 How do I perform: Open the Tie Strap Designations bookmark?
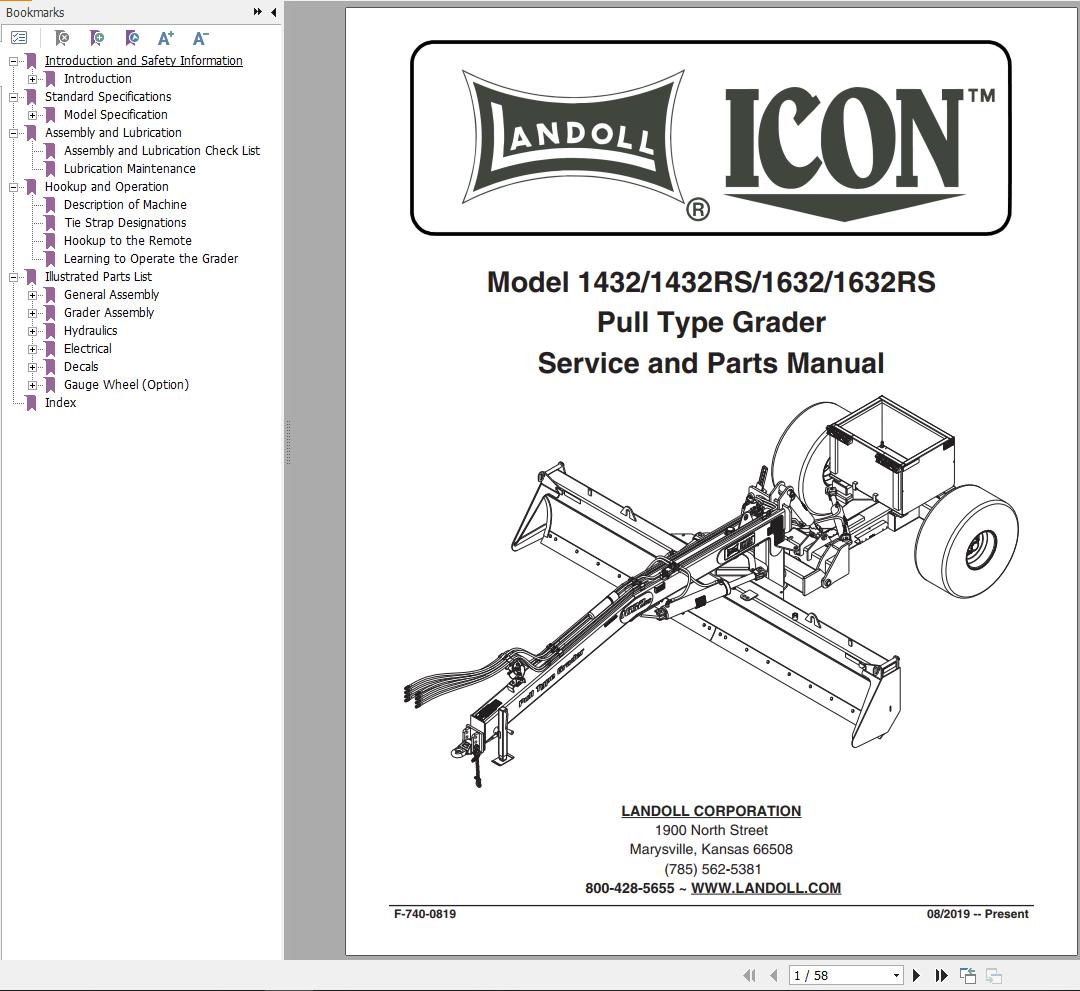click(x=126, y=222)
